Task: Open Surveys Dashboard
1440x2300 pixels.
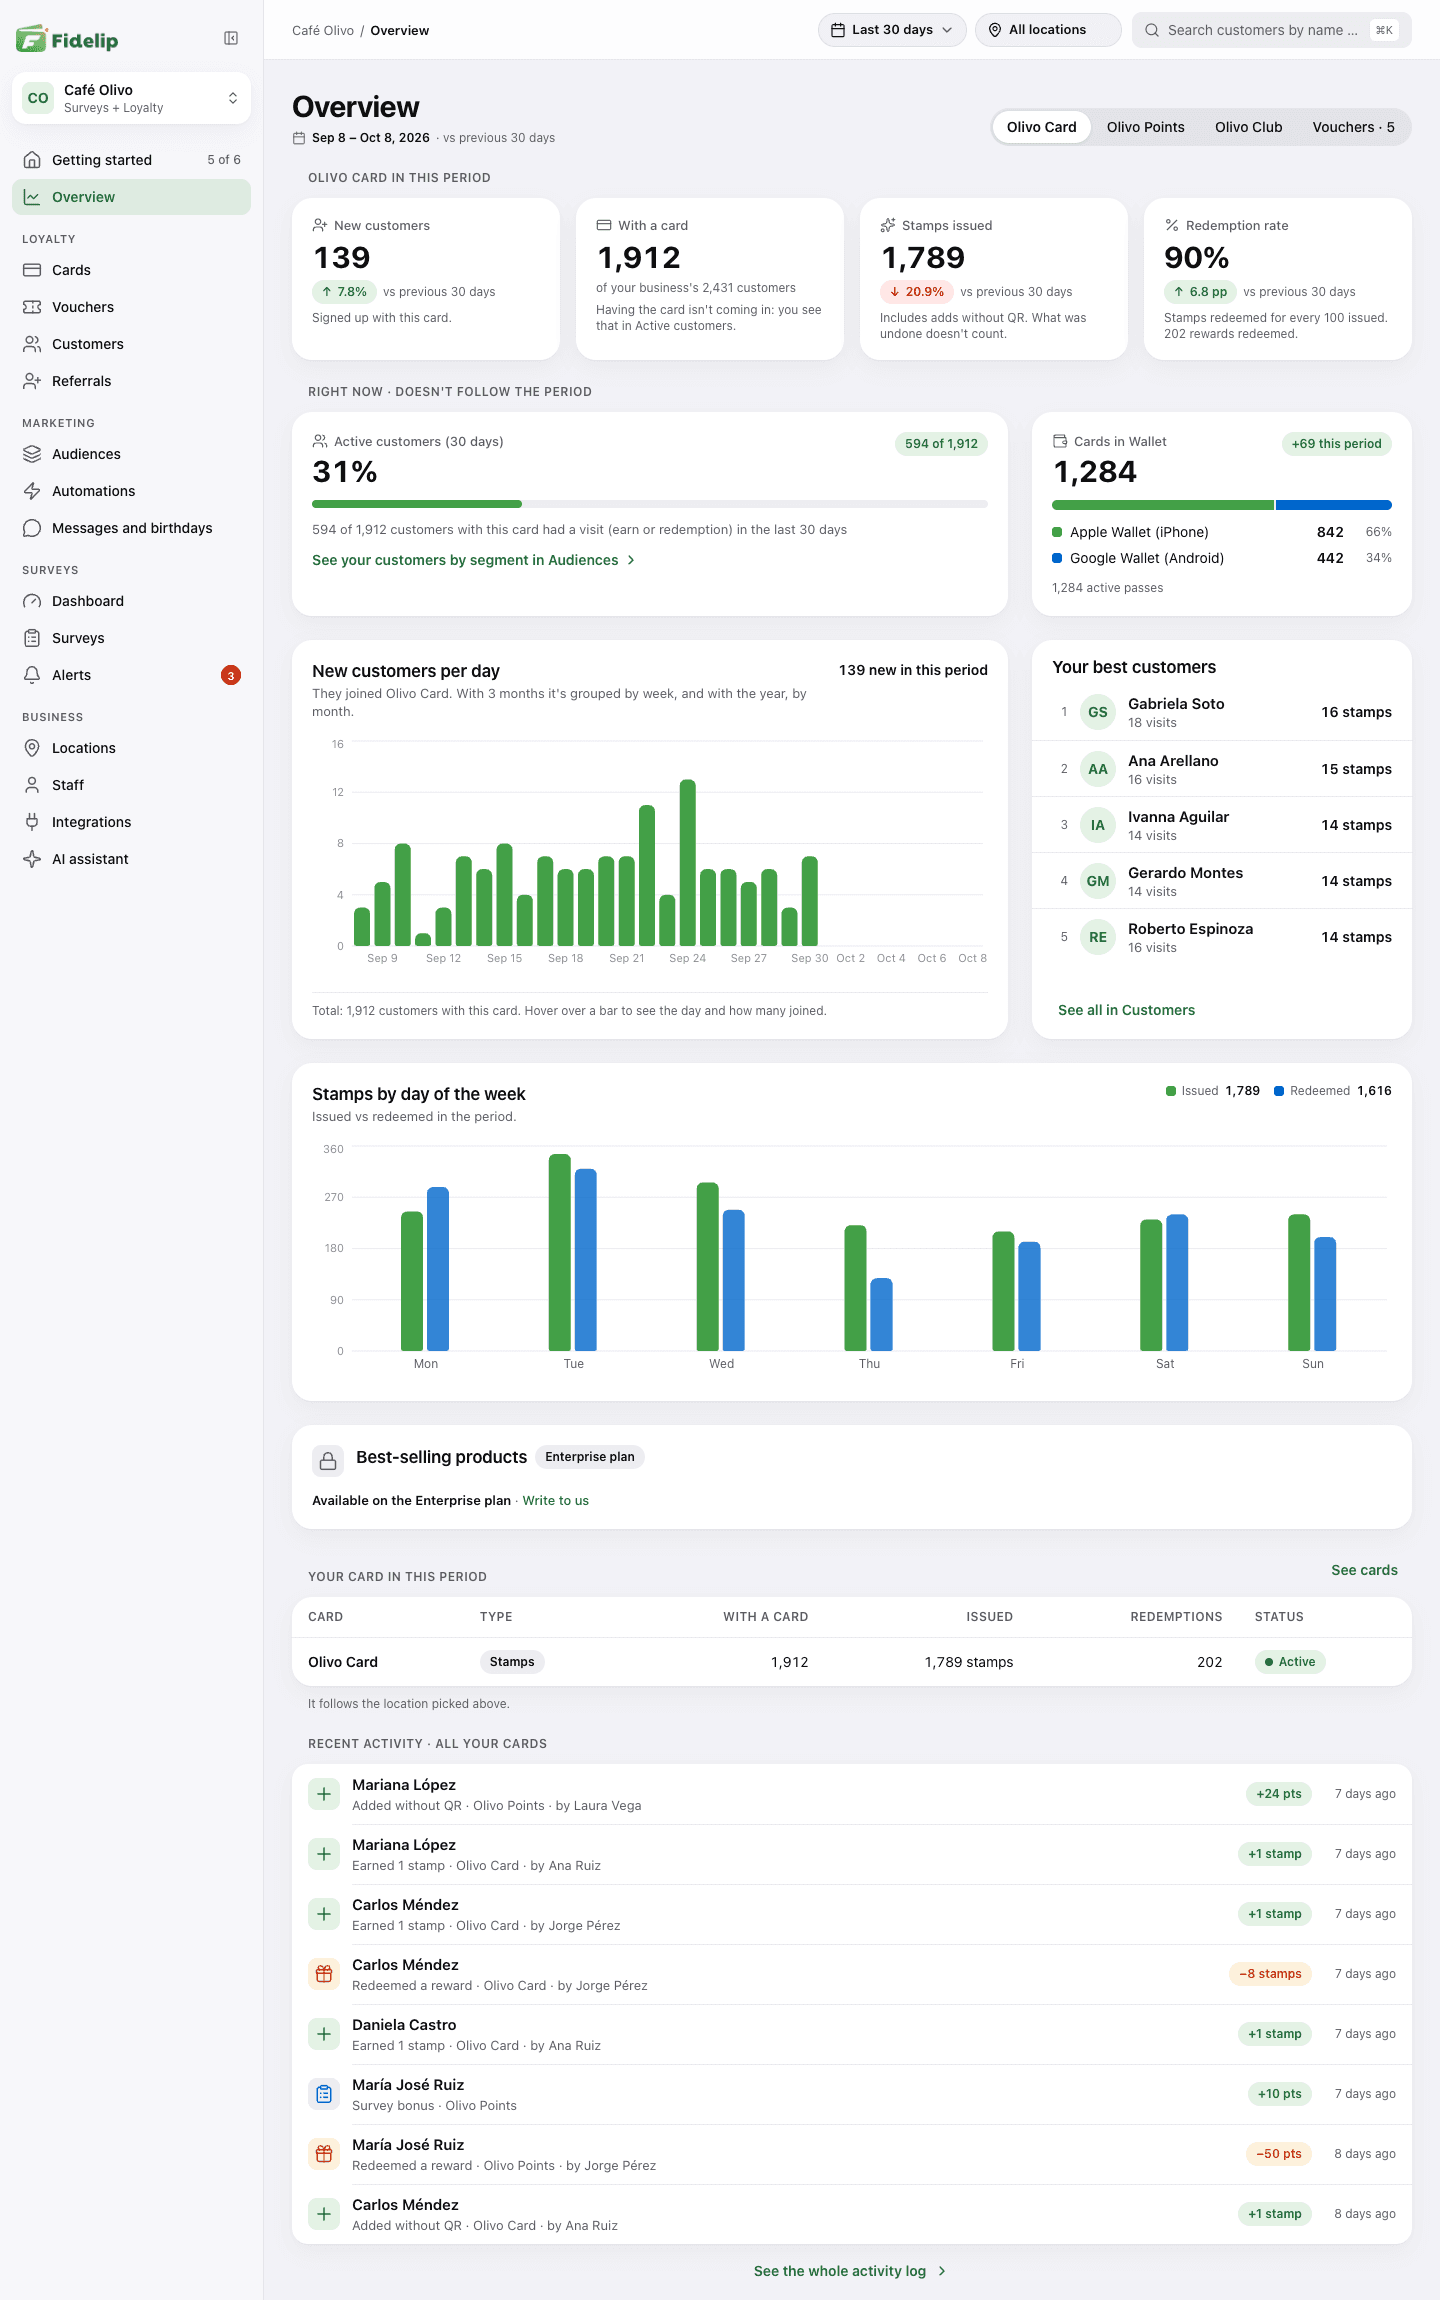Action: tap(131, 601)
